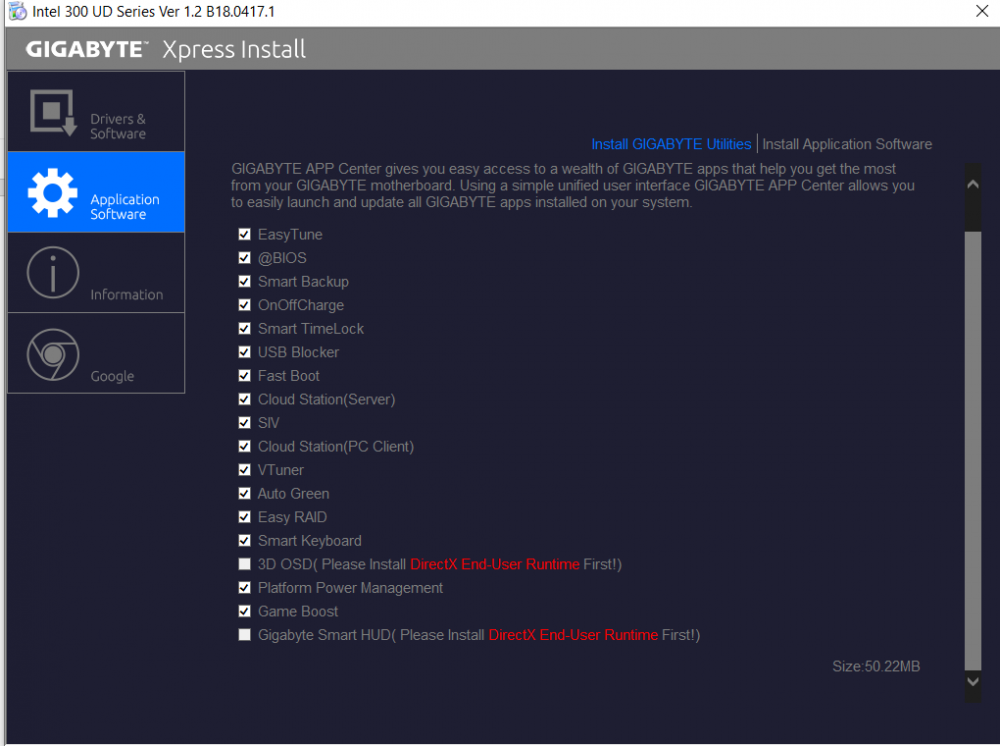Uncheck the Cloud Station(Server) checkbox
This screenshot has height=746, width=1000.
coord(244,399)
